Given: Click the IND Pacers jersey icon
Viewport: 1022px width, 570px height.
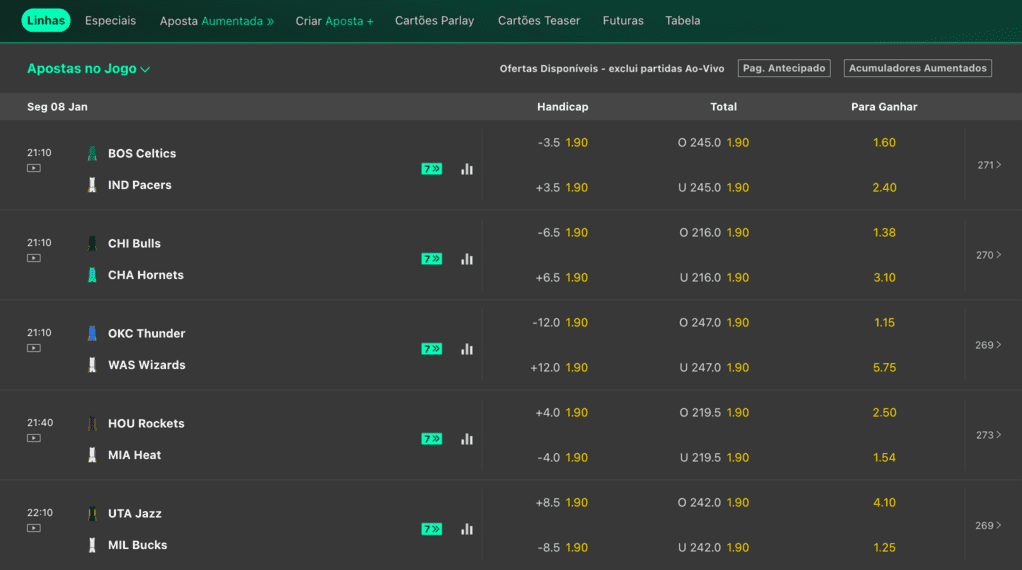Looking at the screenshot, I should tap(92, 185).
